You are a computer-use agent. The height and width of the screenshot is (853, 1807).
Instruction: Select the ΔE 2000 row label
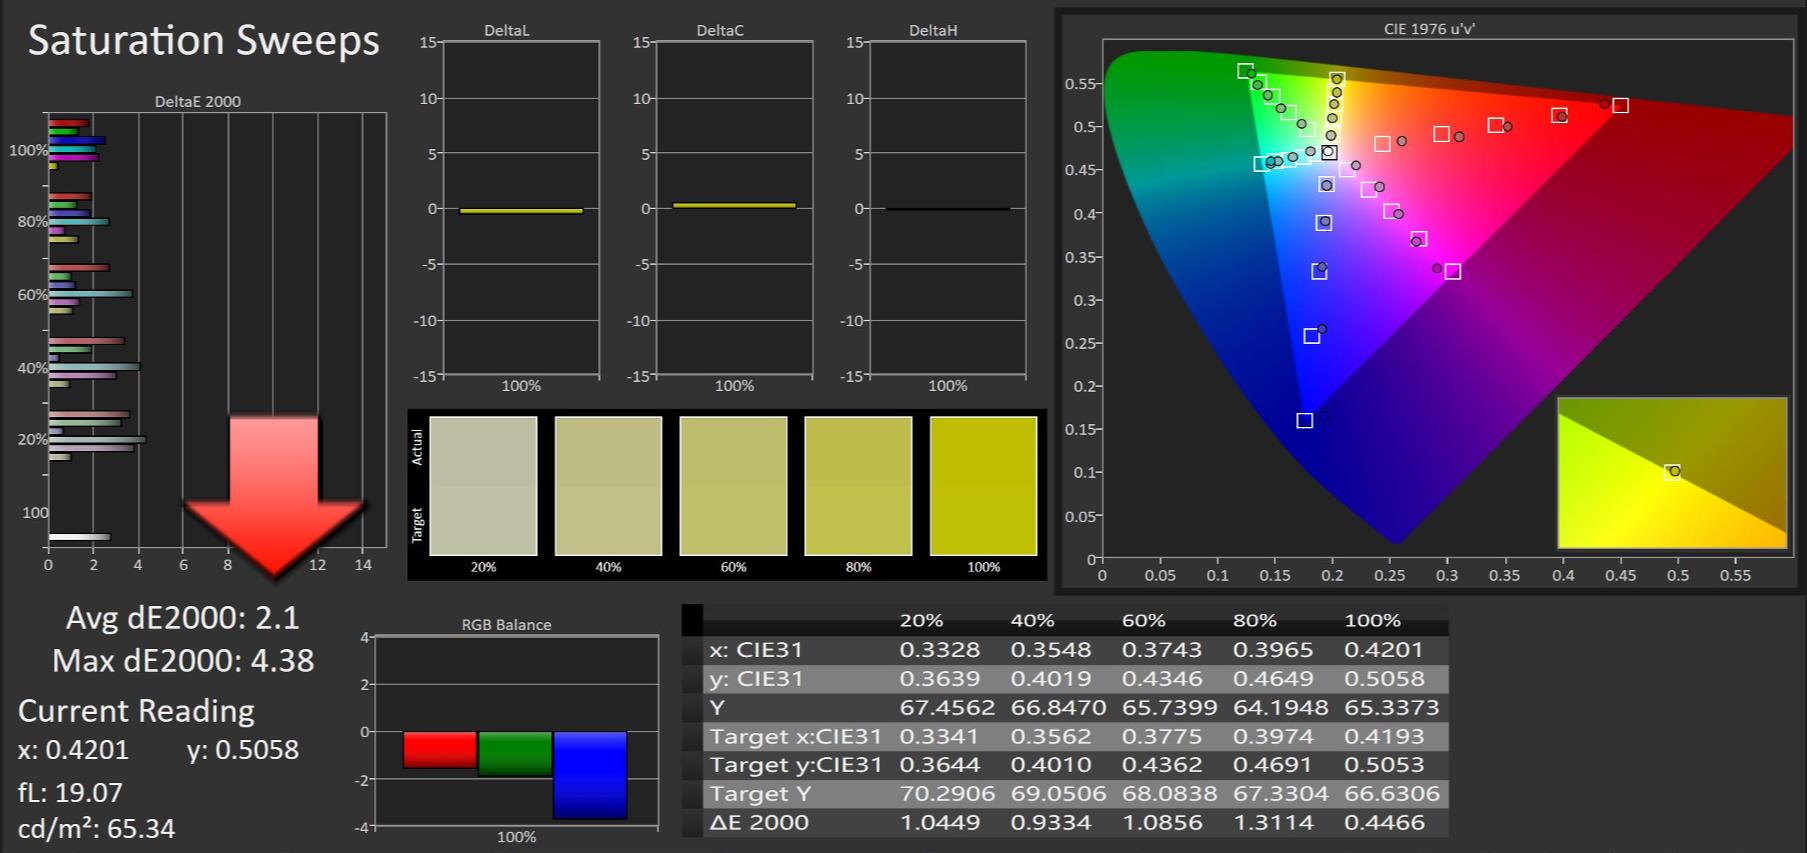tap(759, 822)
